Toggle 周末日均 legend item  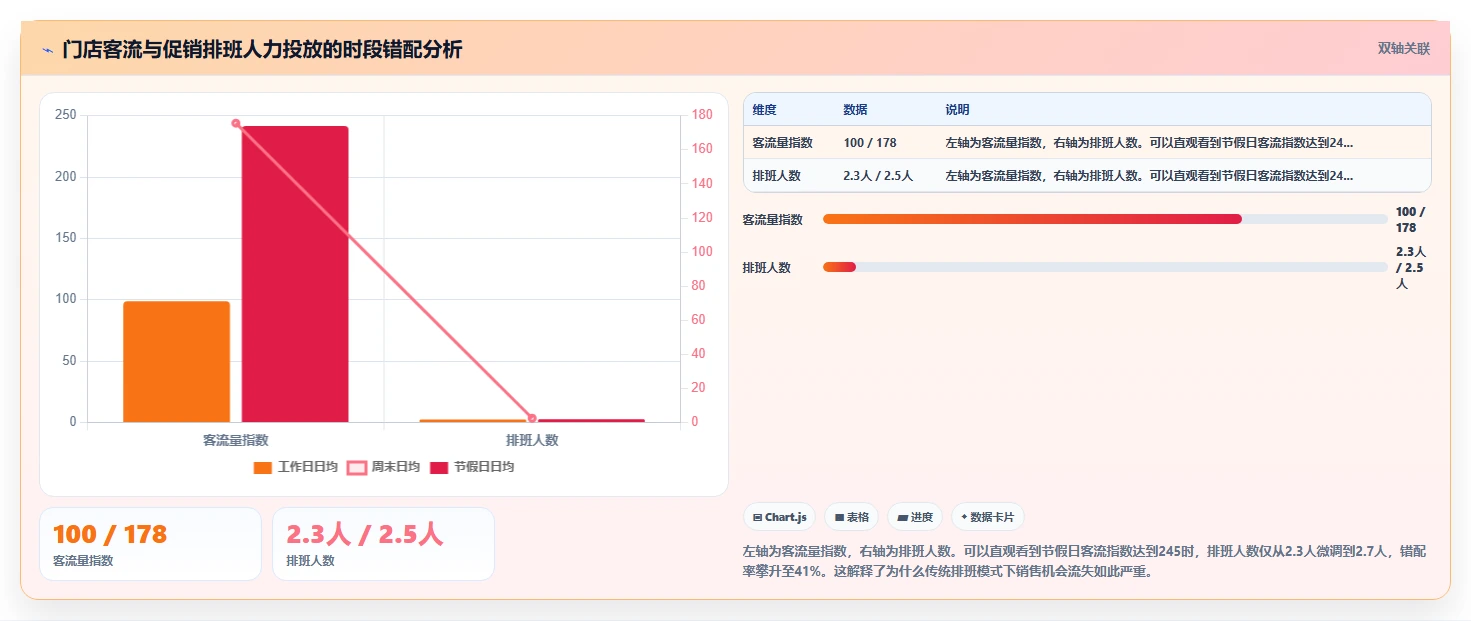(x=383, y=467)
